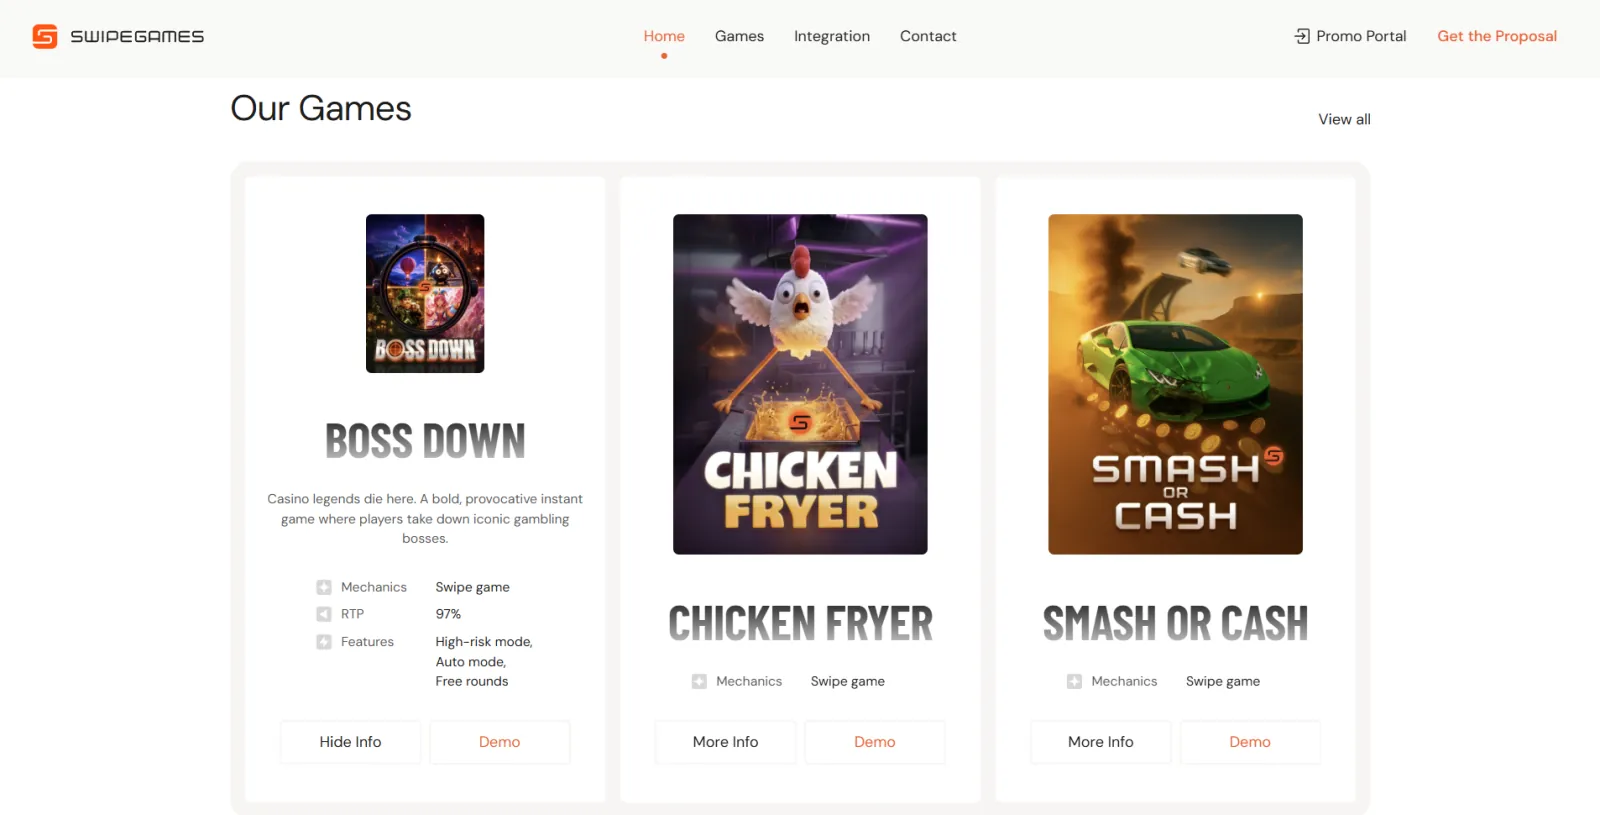Click the Boss Down game thumbnail
The image size is (1600, 815).
(x=425, y=294)
